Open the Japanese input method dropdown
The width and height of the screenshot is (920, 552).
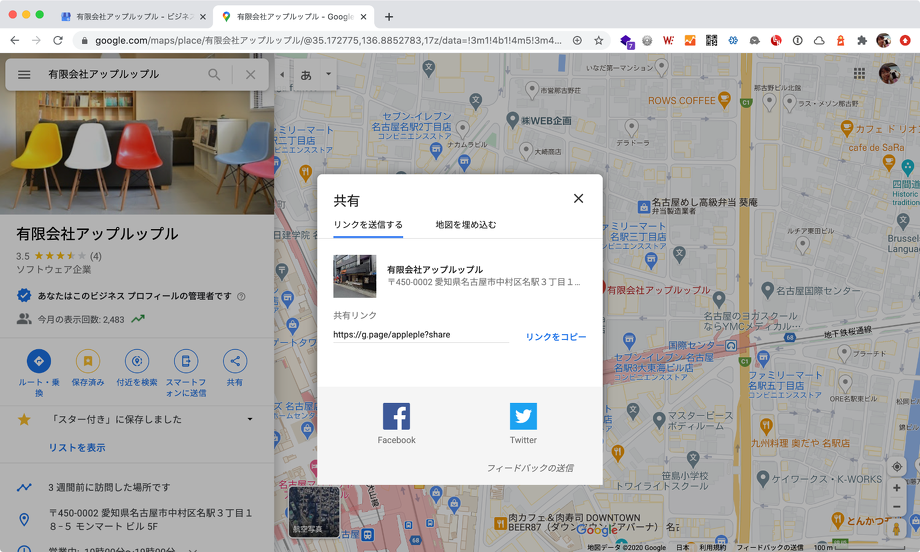pos(328,75)
